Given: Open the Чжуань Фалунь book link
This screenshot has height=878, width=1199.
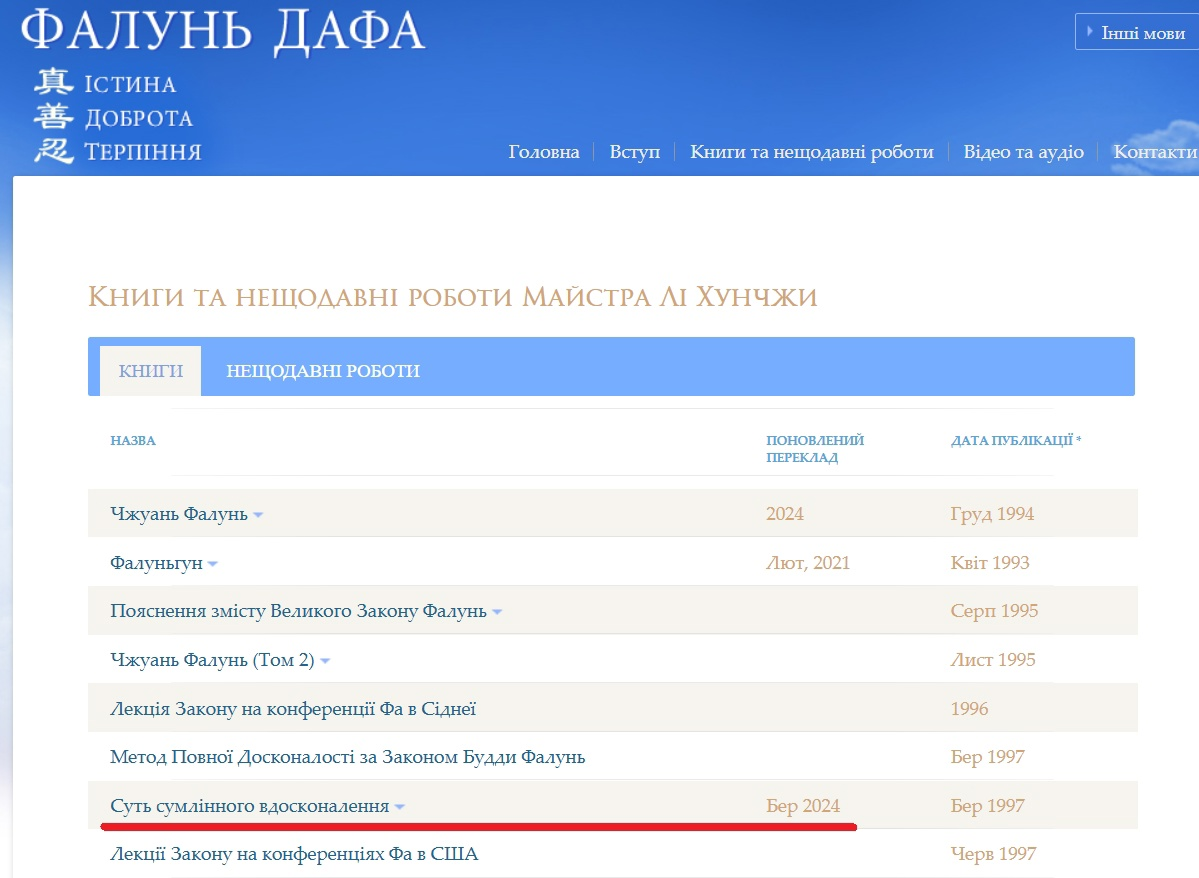Looking at the screenshot, I should point(179,513).
